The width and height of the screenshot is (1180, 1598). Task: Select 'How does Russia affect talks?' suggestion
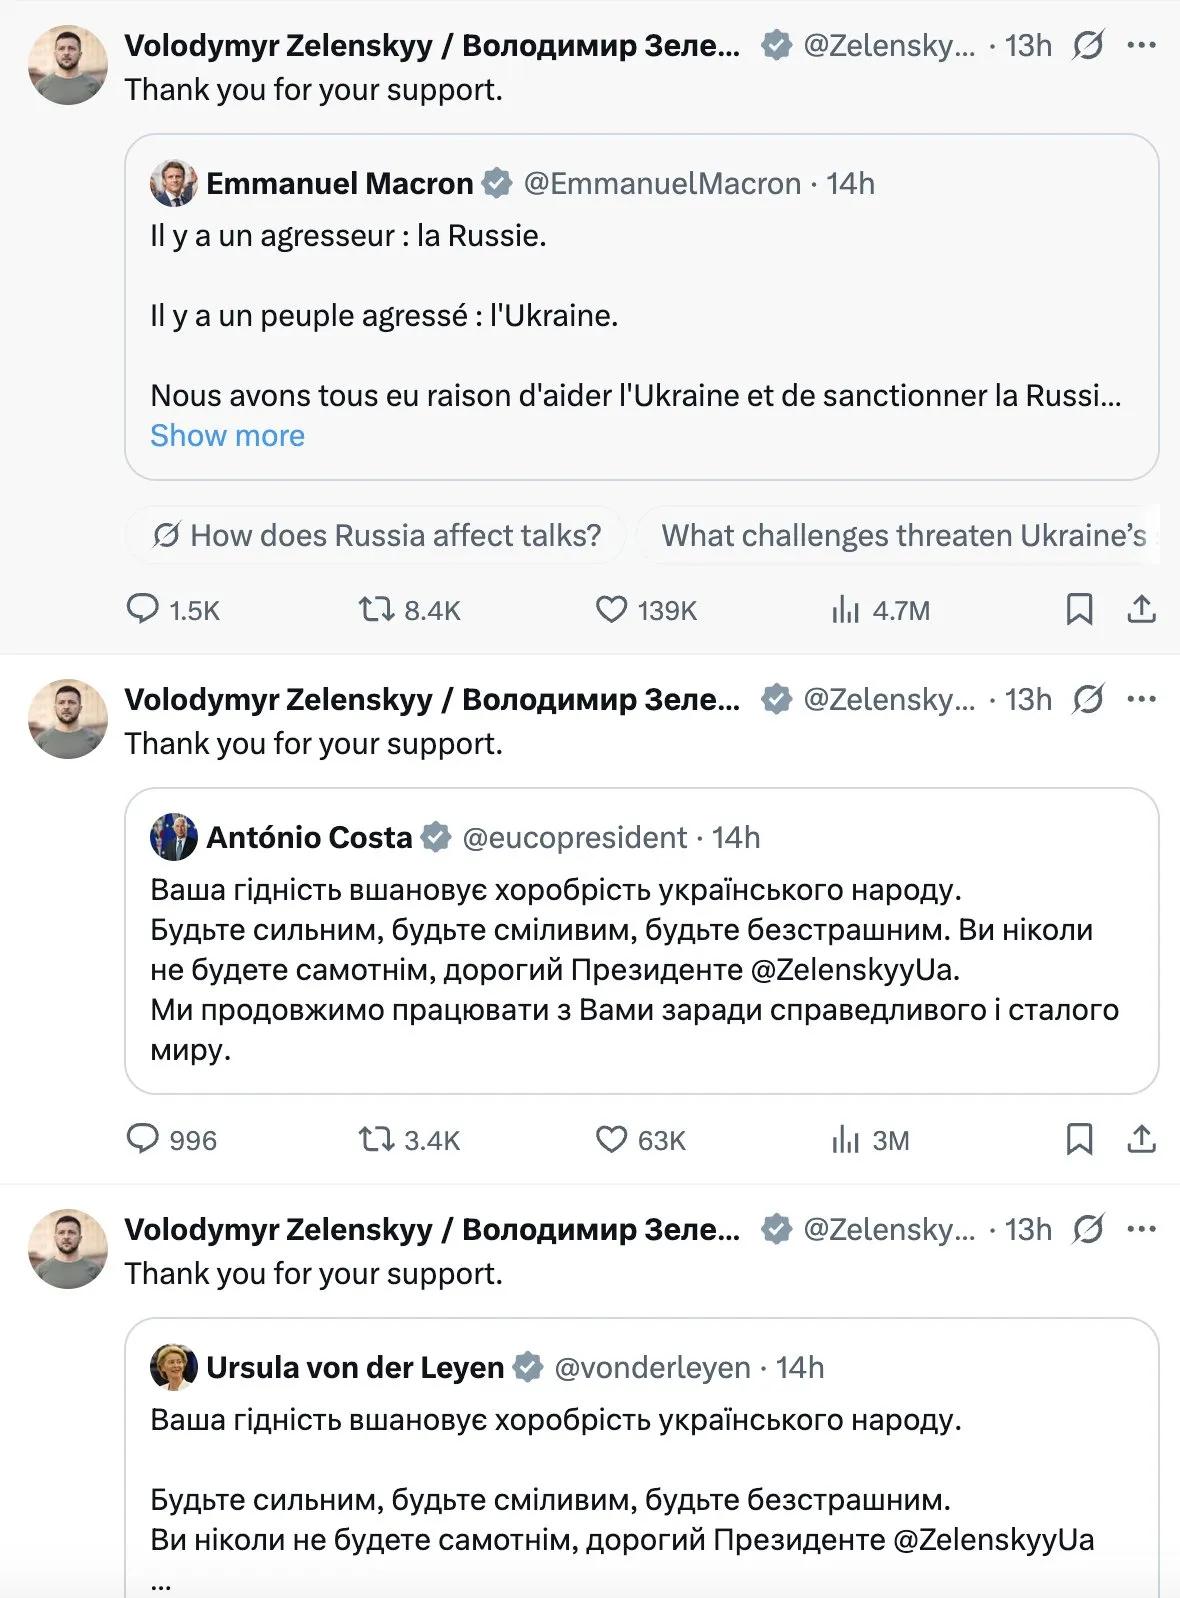[376, 536]
